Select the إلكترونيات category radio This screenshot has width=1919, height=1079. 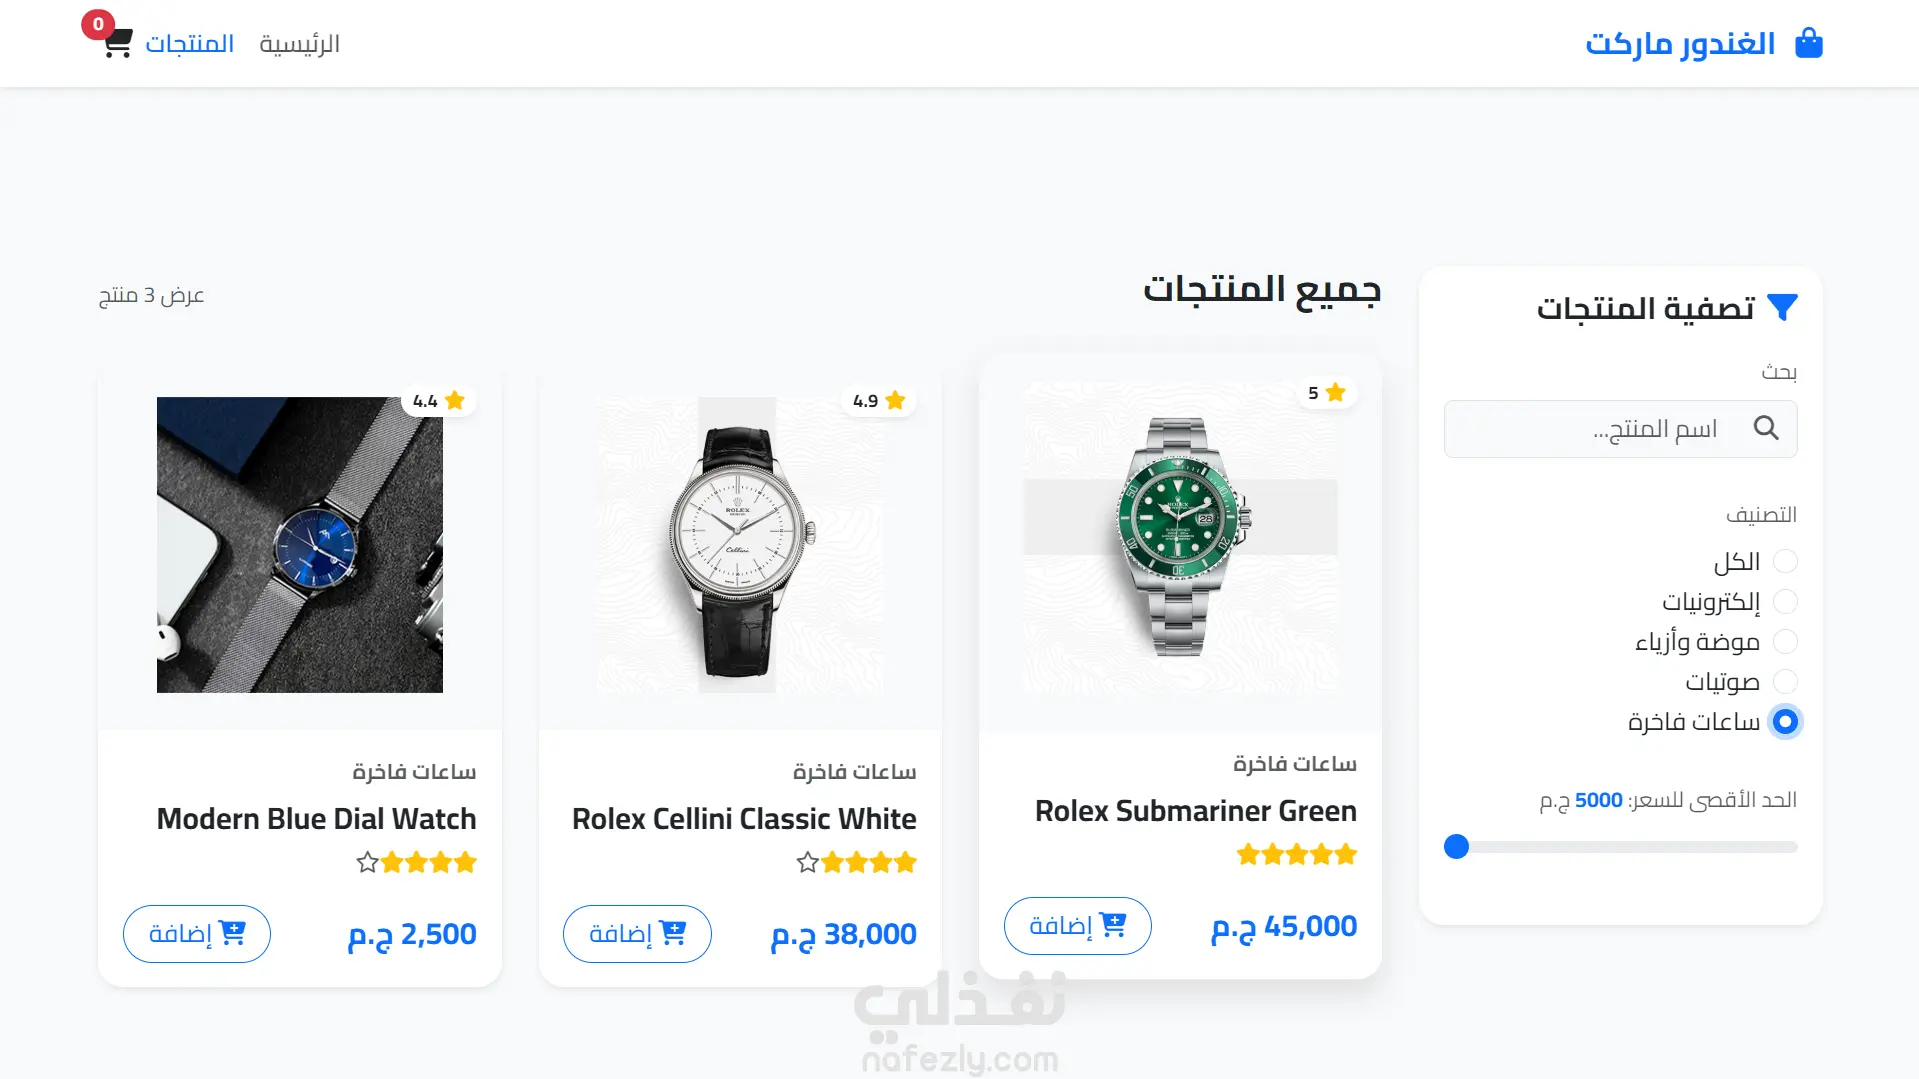click(x=1785, y=601)
